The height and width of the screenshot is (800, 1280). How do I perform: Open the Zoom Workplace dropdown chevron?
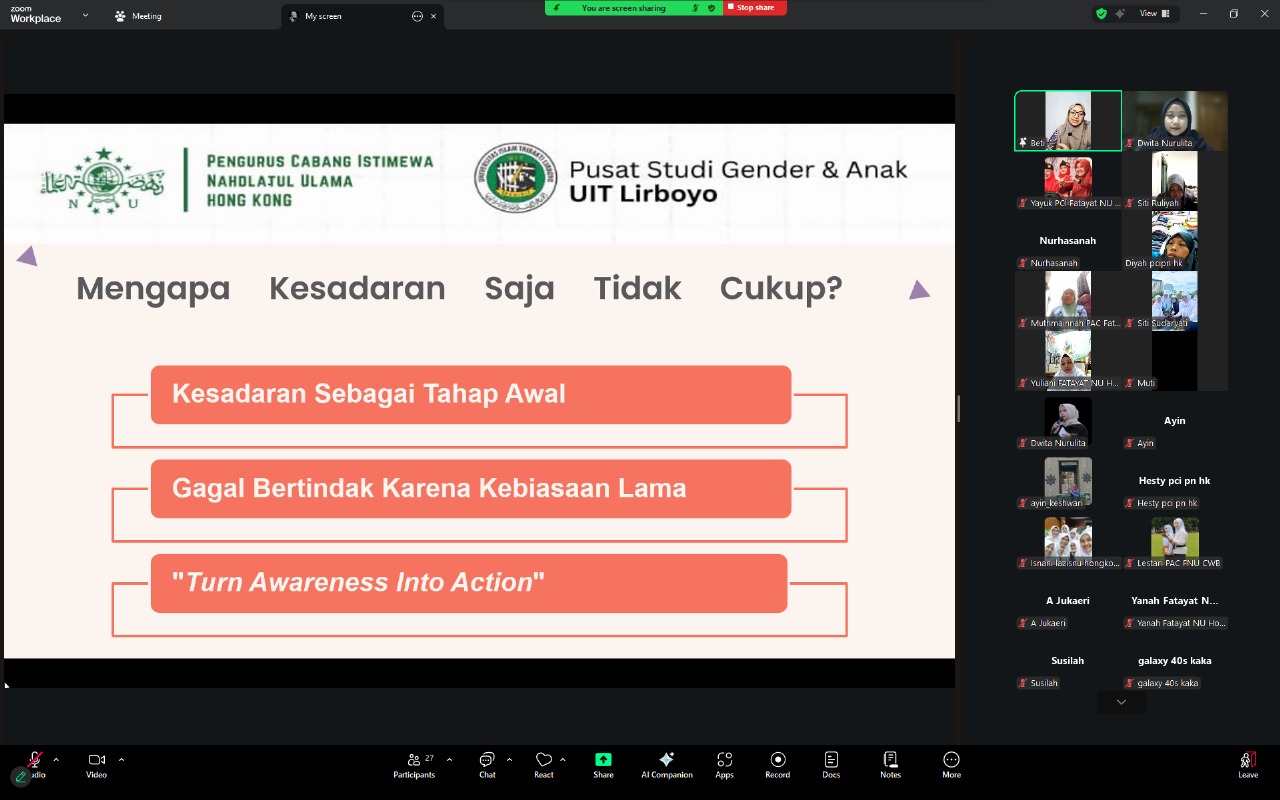tap(85, 15)
